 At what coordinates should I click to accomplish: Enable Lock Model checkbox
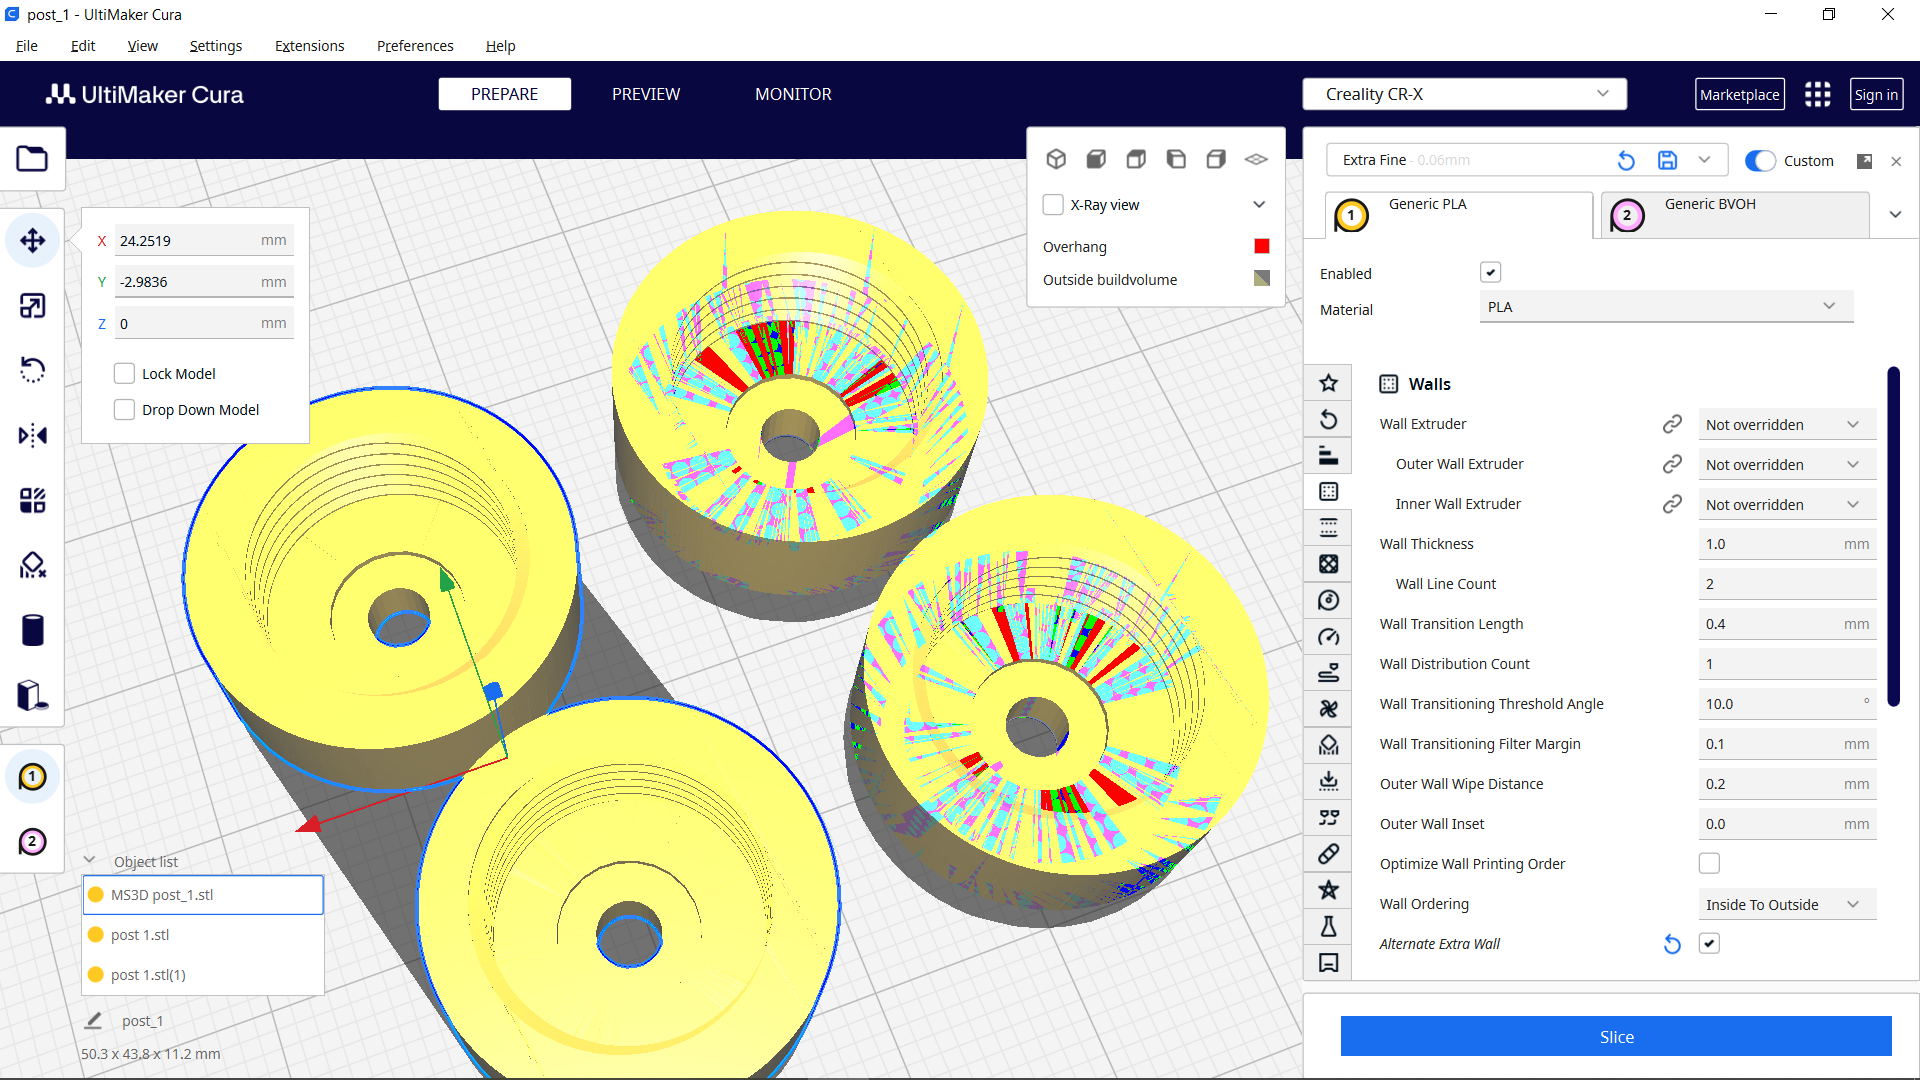(124, 374)
